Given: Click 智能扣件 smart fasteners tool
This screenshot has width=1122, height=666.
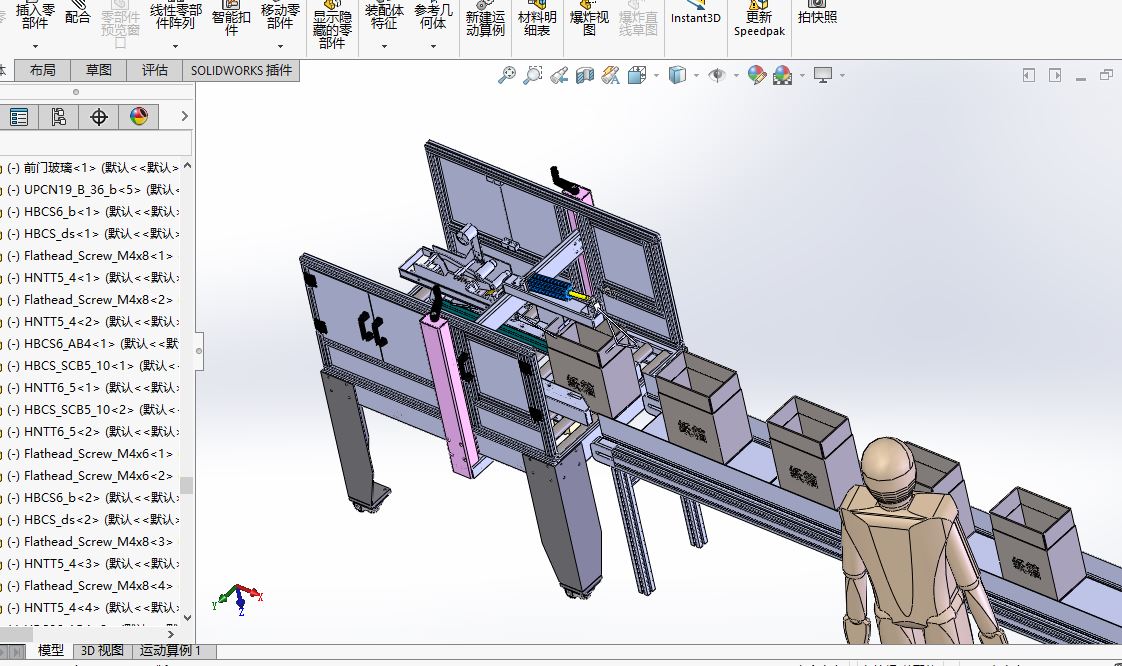Looking at the screenshot, I should [230, 20].
